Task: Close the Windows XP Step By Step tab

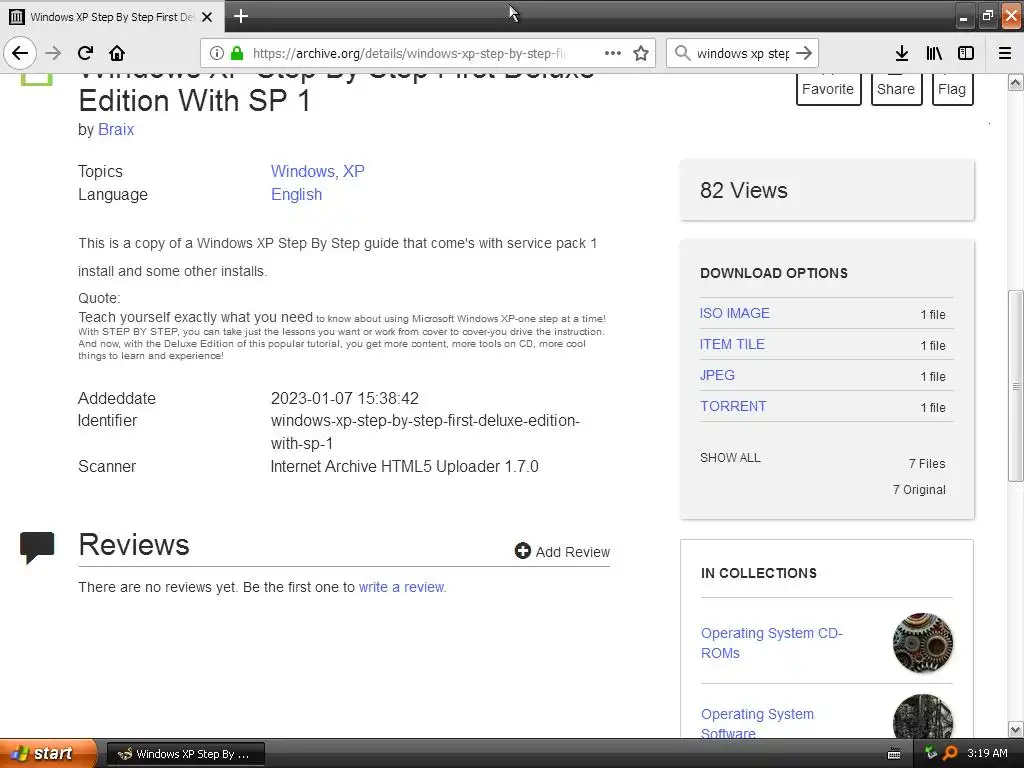Action: click(207, 17)
